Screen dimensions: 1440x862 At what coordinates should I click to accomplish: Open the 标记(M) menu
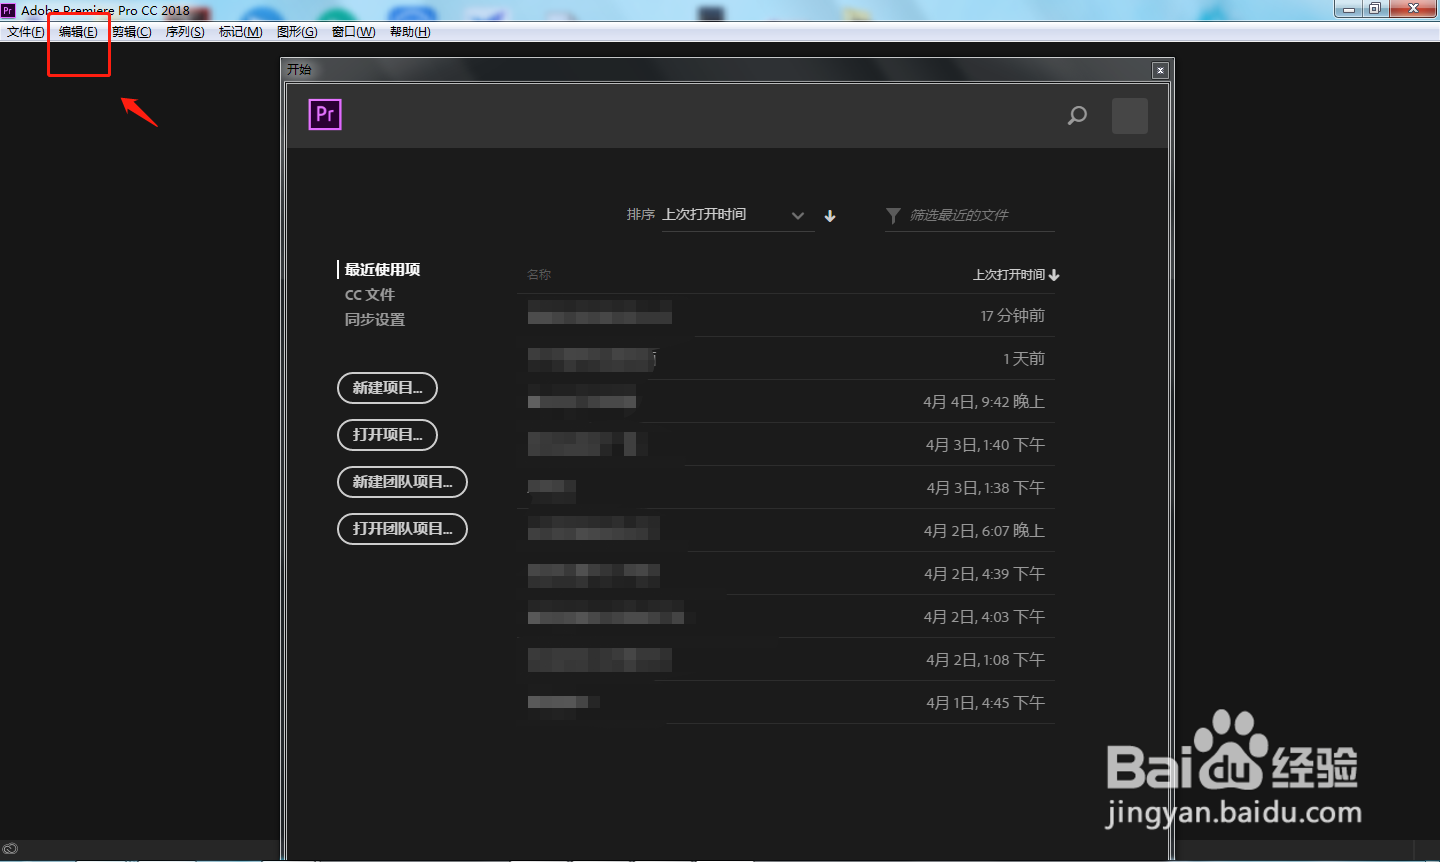[x=240, y=32]
